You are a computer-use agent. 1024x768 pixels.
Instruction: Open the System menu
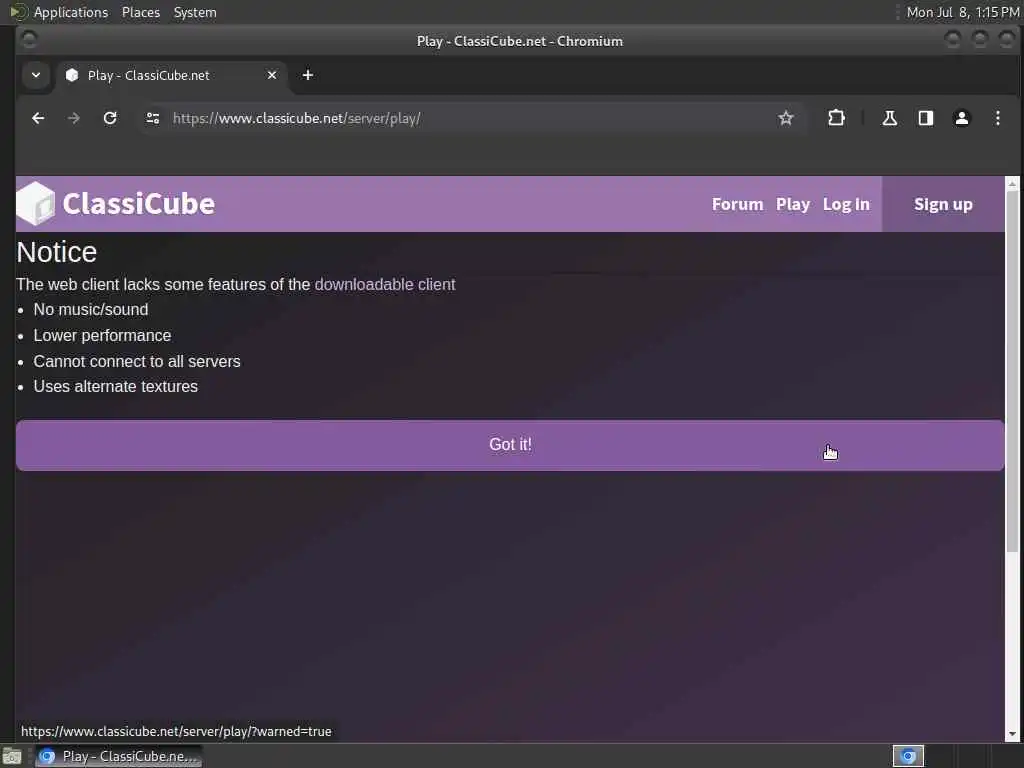coord(195,12)
